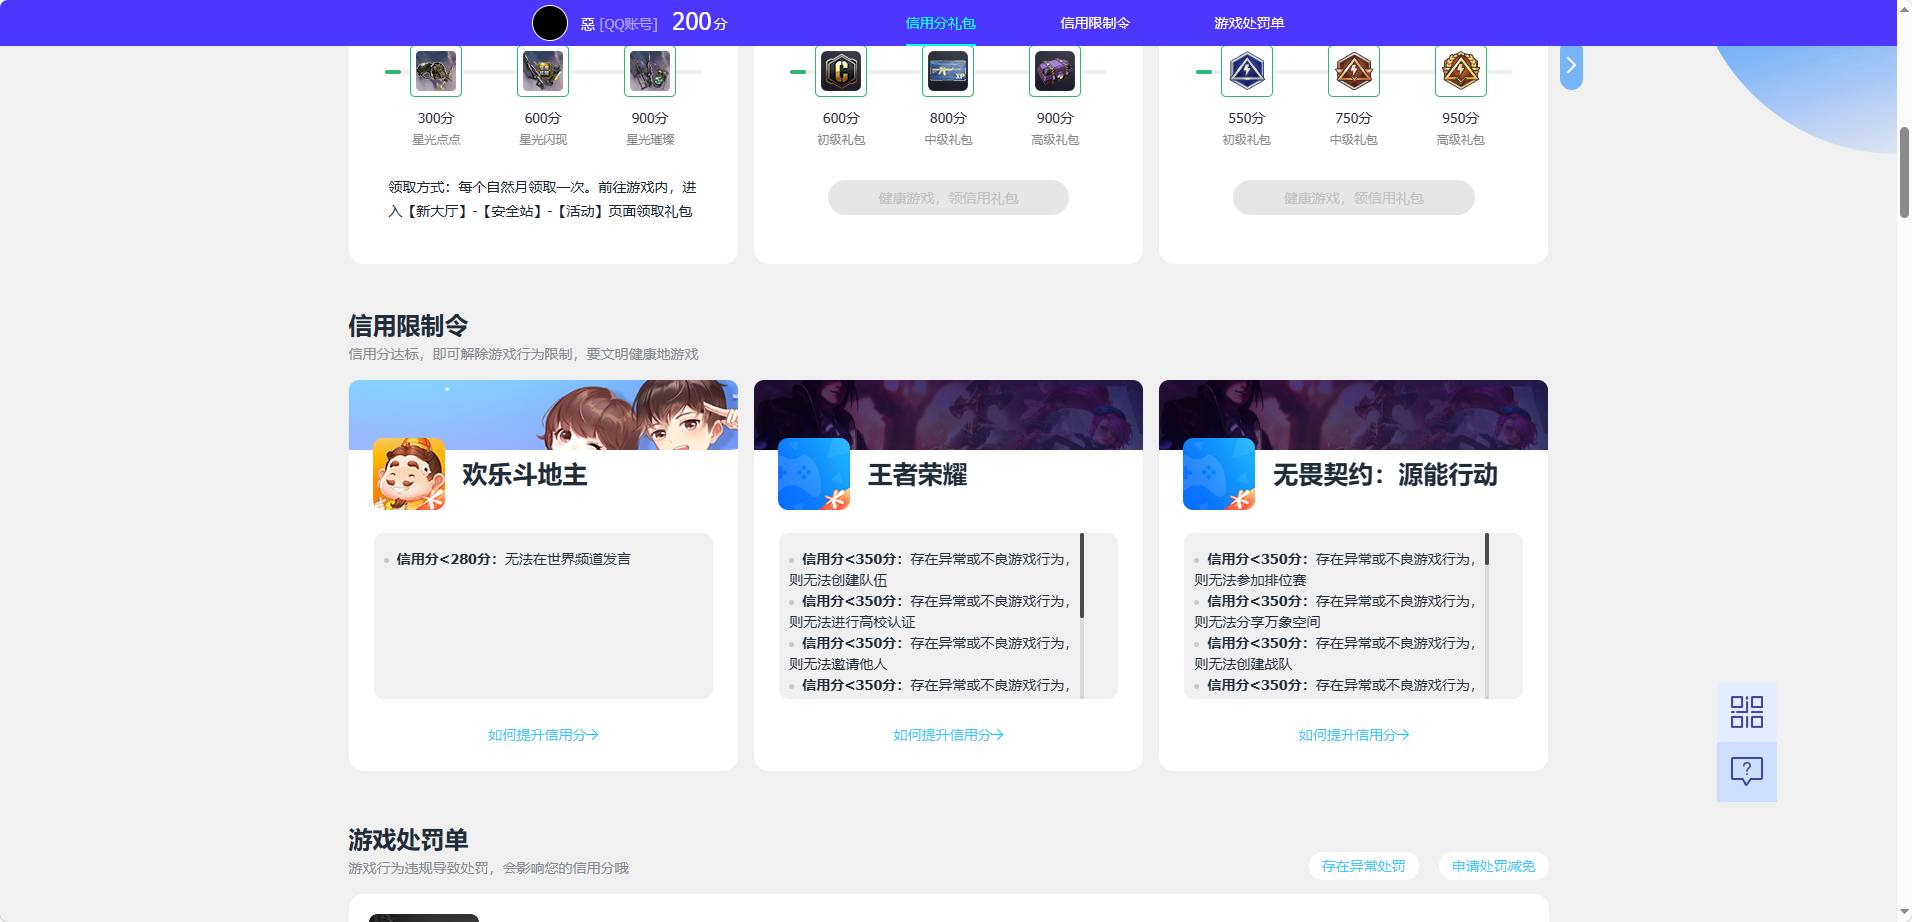Open the 无畏契约 card banner image

click(1353, 415)
